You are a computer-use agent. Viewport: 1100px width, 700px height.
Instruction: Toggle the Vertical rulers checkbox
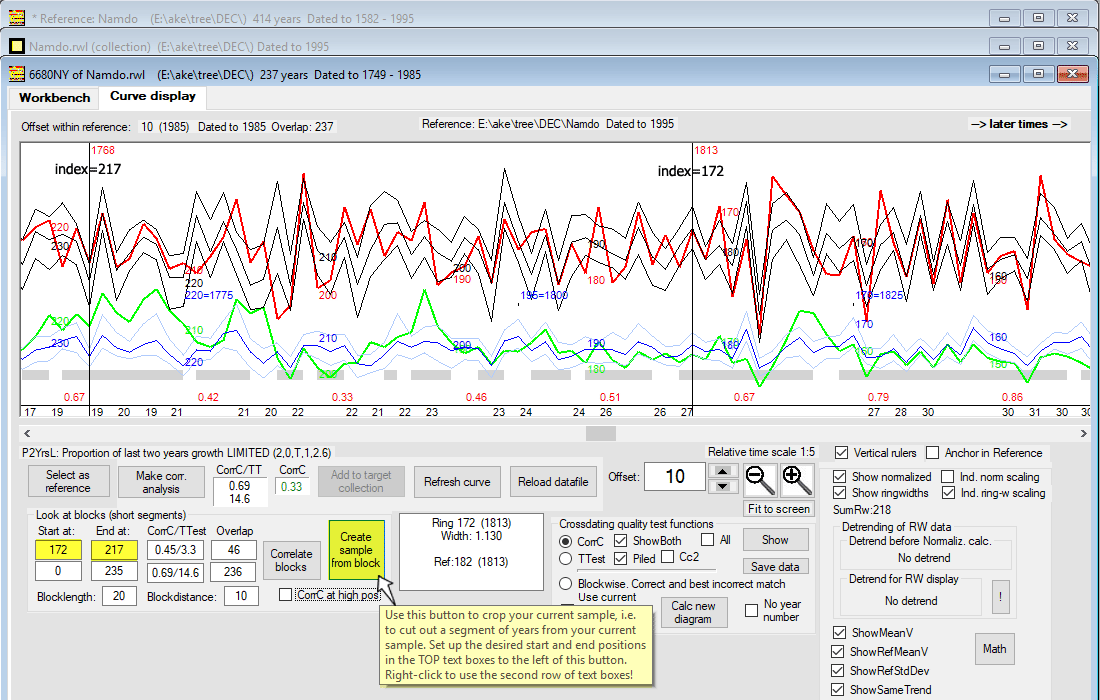click(842, 453)
